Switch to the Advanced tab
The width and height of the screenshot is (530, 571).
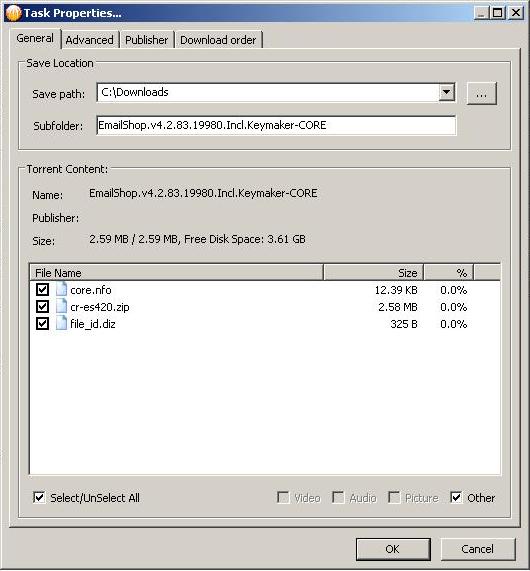tap(90, 40)
